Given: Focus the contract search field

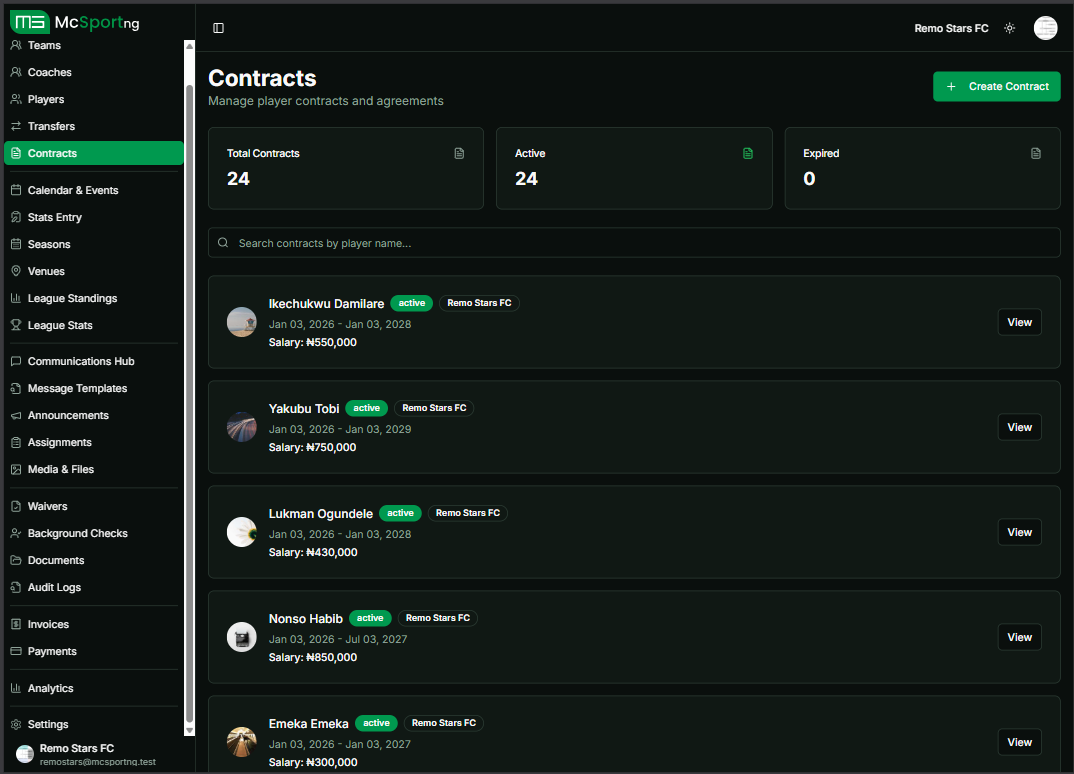Looking at the screenshot, I should [634, 243].
